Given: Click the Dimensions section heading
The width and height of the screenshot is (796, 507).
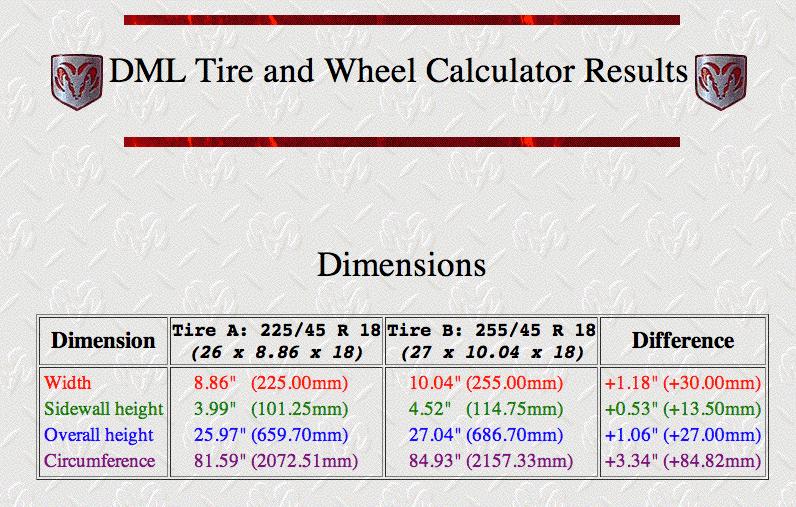Looking at the screenshot, I should tap(401, 265).
